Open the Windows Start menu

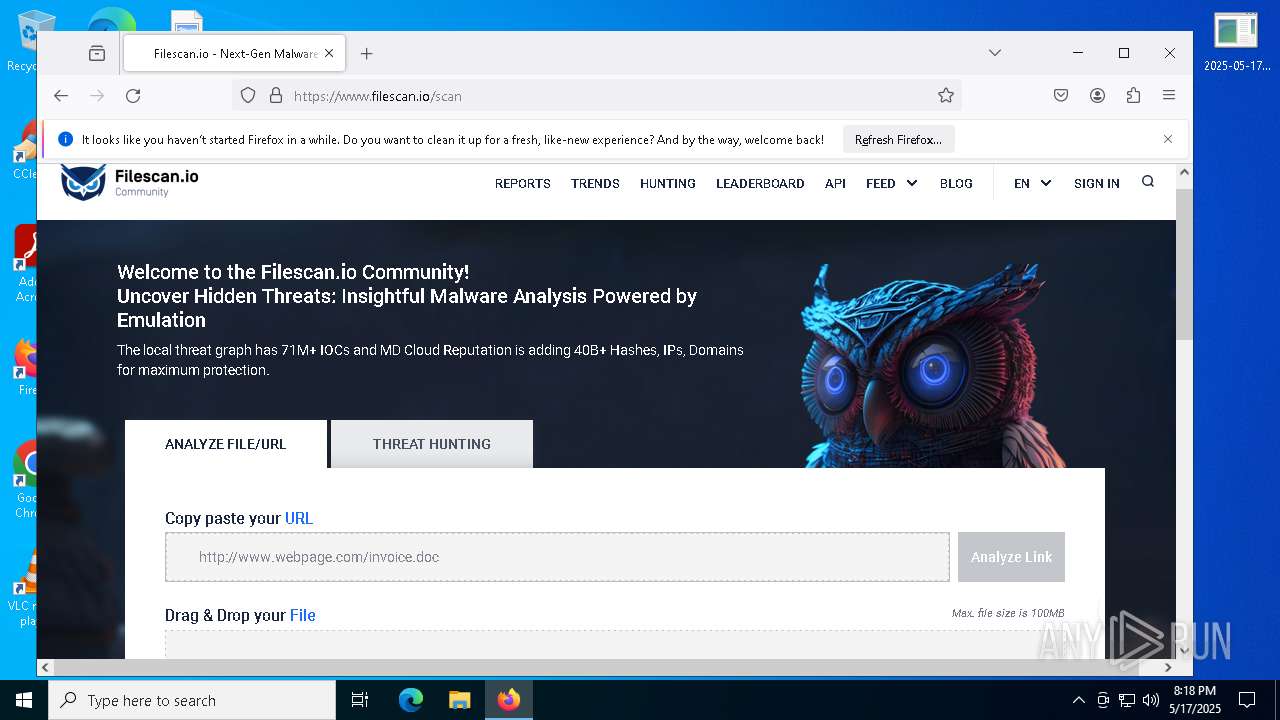[x=24, y=700]
